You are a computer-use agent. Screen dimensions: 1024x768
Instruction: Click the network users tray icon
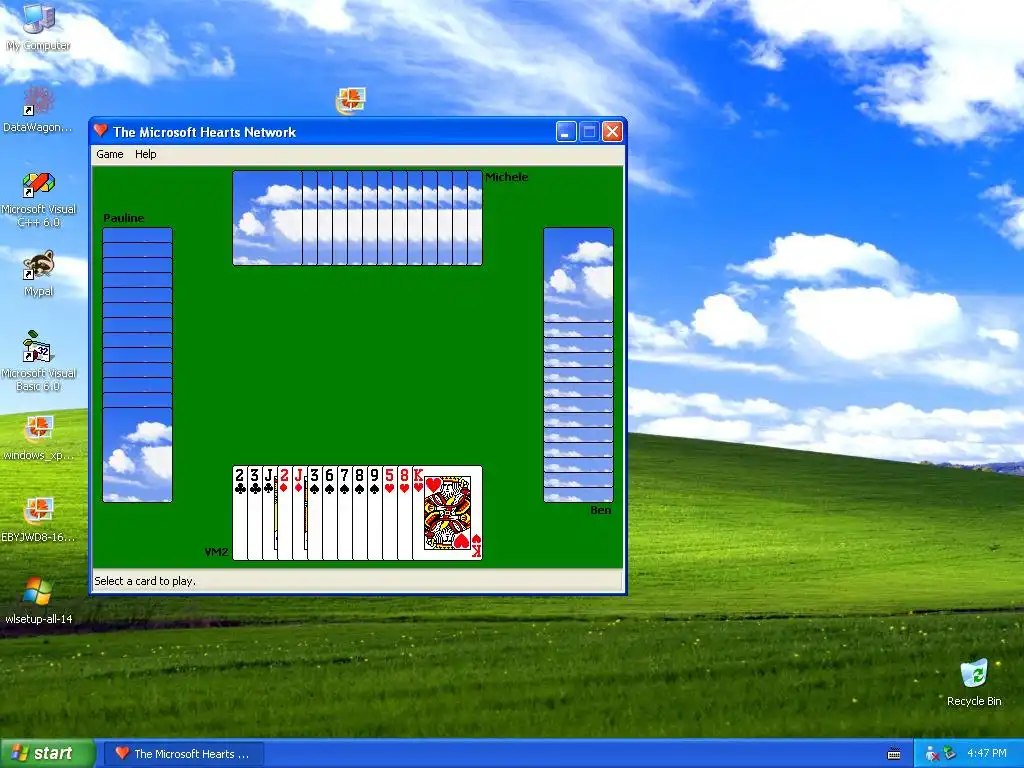[932, 754]
